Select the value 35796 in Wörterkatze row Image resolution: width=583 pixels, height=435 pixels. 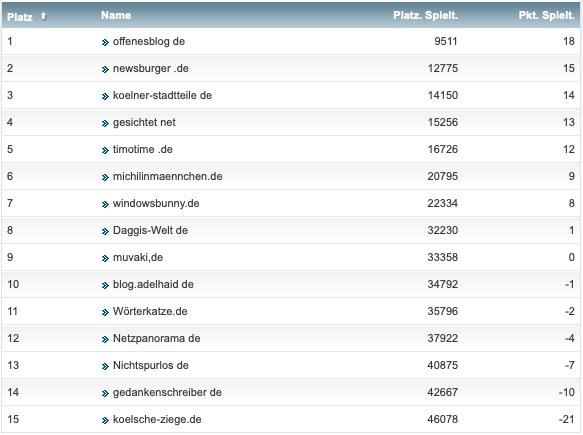click(442, 311)
